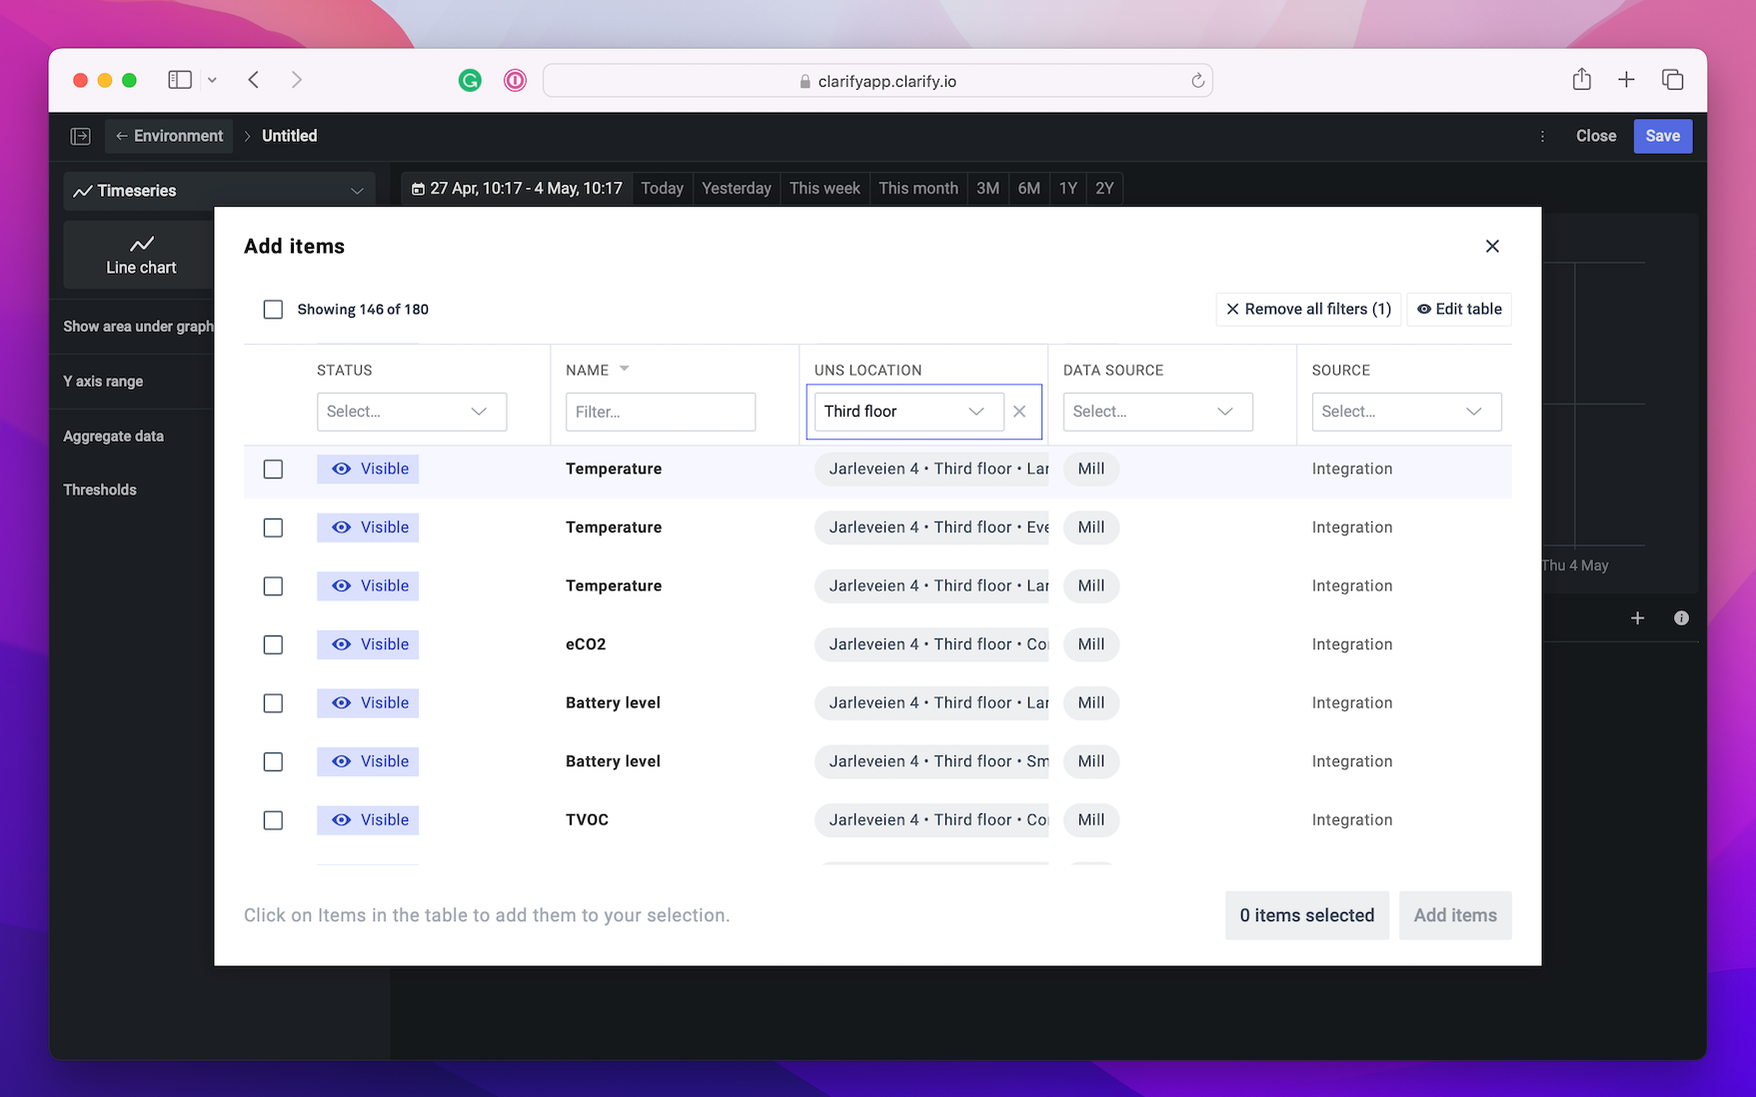Click the Safari address bar
The height and width of the screenshot is (1097, 1756).
(877, 81)
